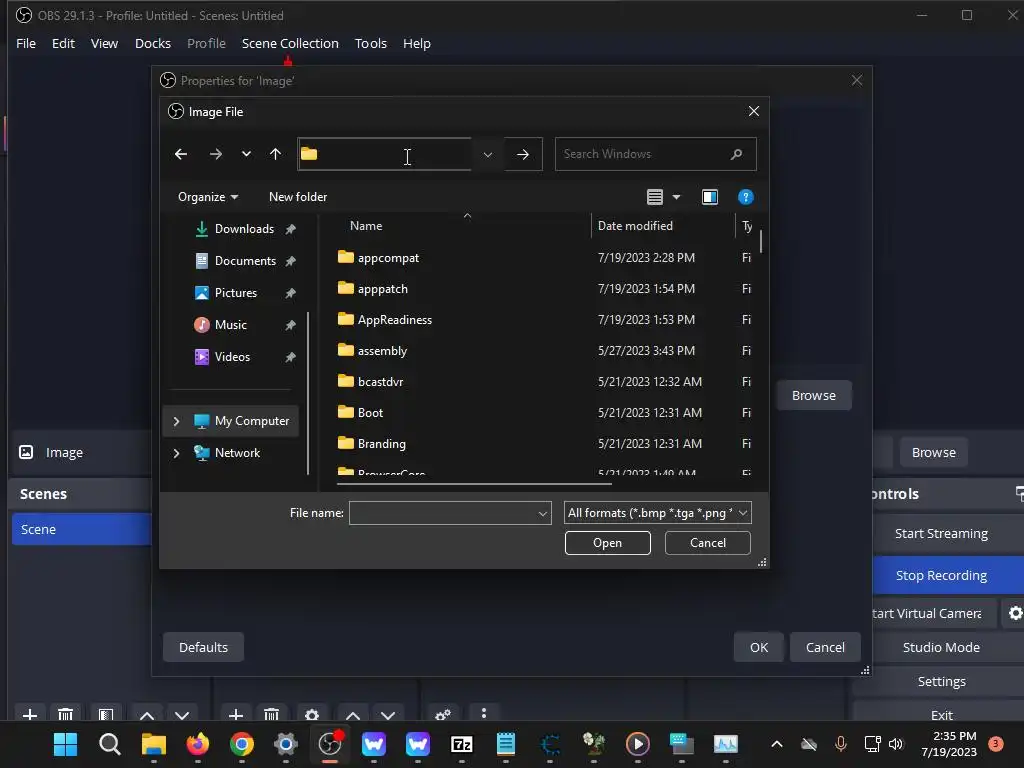Open 7-Zip from the taskbar

(462, 744)
